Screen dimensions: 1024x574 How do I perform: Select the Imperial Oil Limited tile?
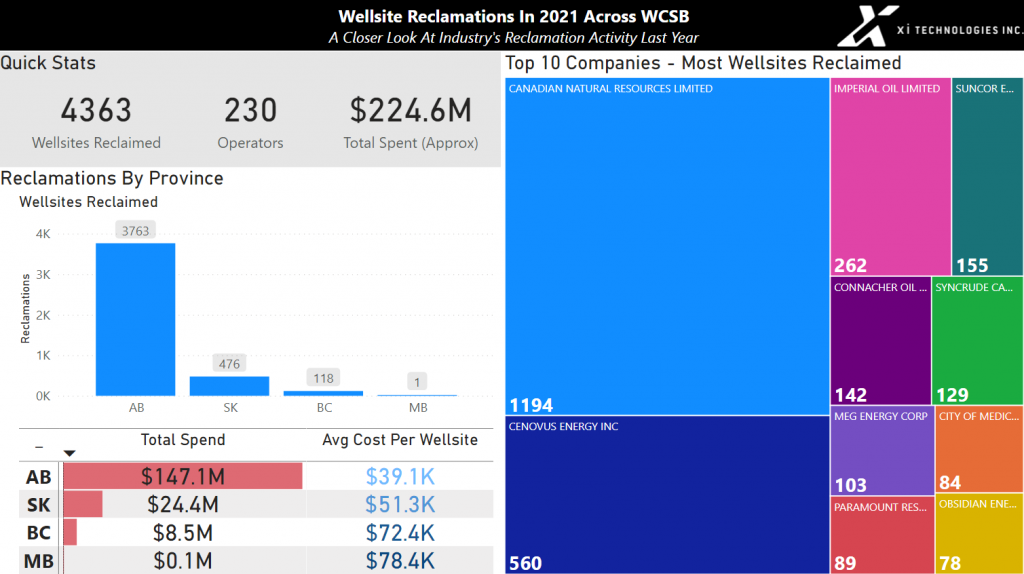(890, 177)
